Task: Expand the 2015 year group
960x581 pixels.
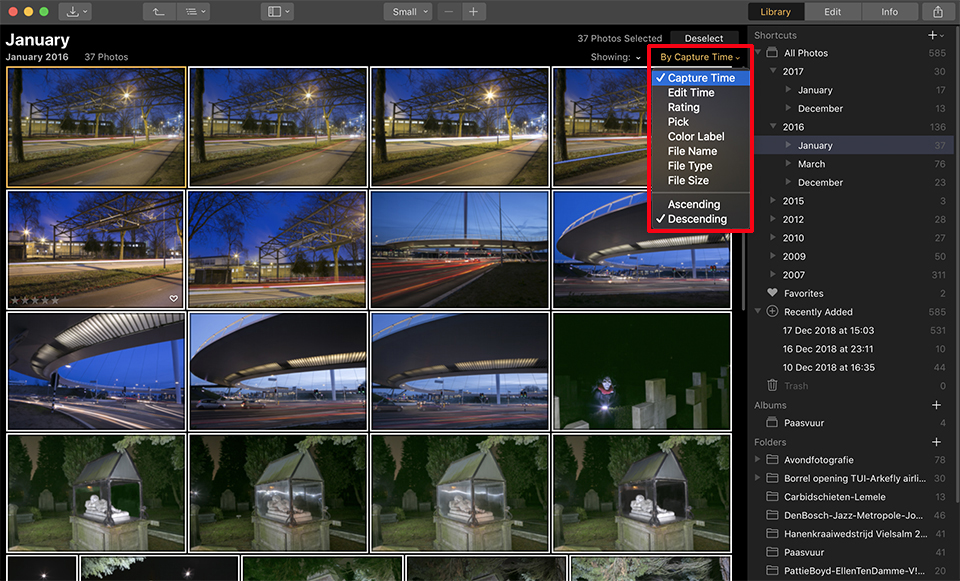Action: pyautogui.click(x=773, y=200)
